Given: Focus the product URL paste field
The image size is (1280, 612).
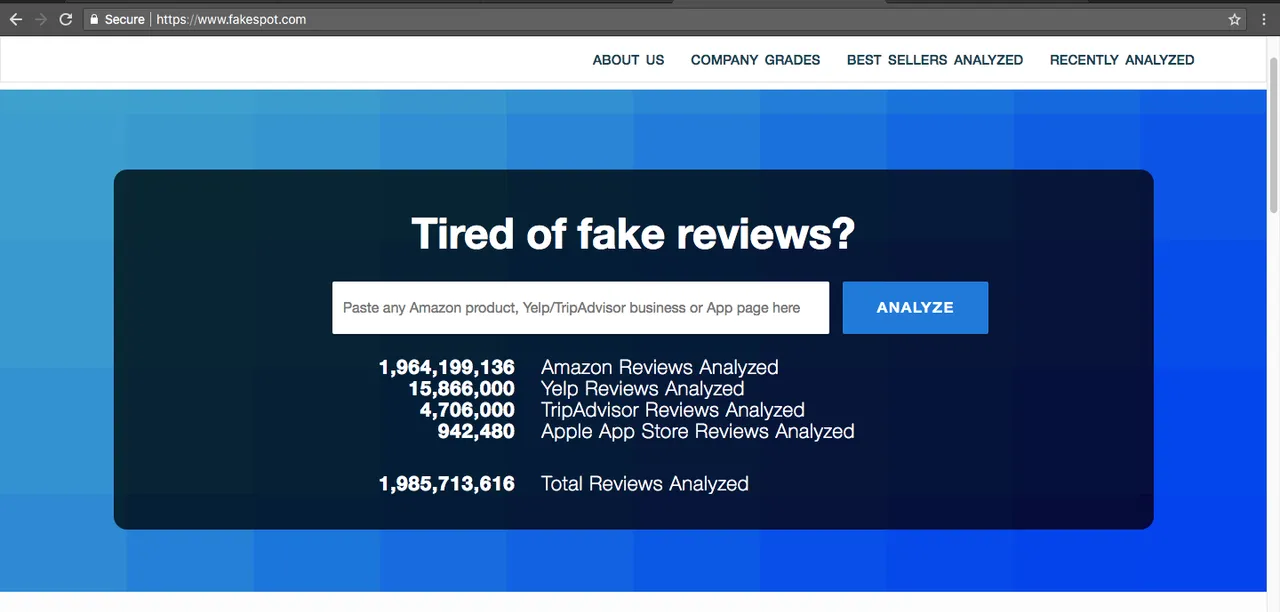Looking at the screenshot, I should click(x=581, y=308).
